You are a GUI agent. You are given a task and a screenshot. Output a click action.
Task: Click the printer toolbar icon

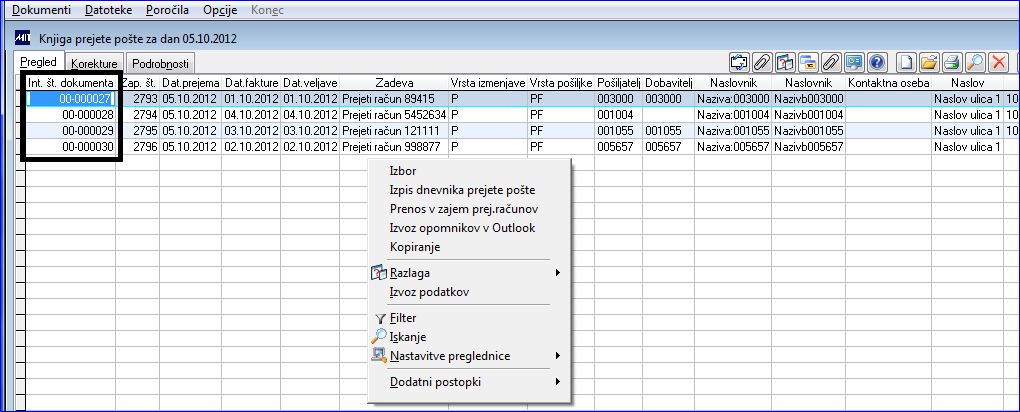coord(952,62)
